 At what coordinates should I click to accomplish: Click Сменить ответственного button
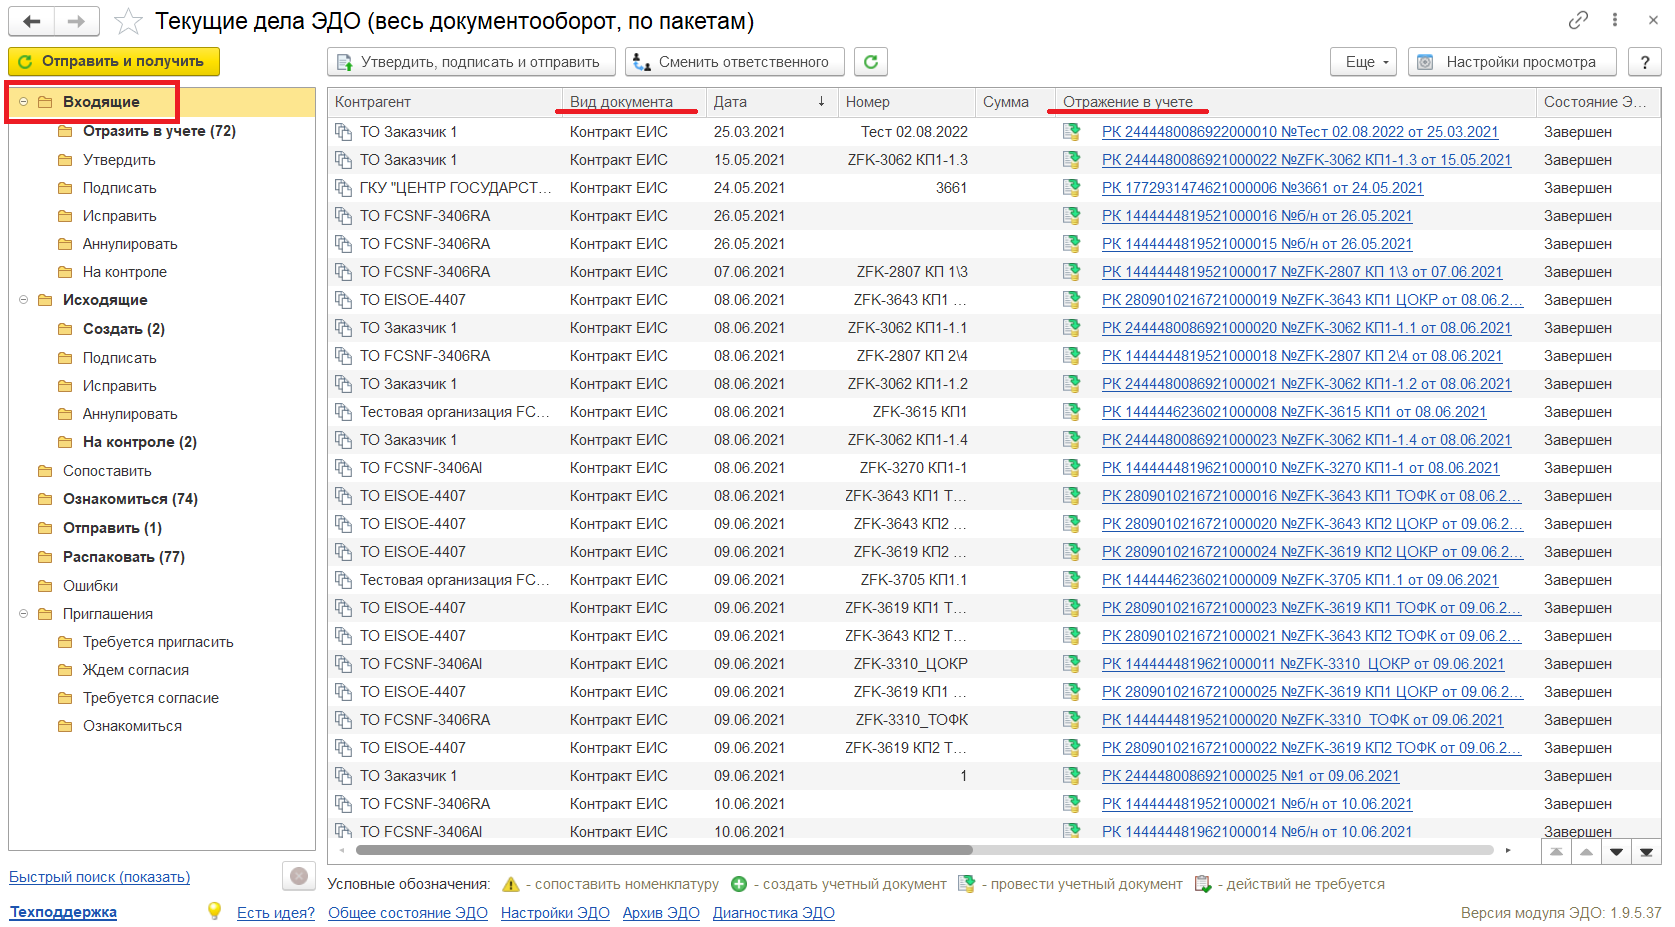click(x=735, y=62)
